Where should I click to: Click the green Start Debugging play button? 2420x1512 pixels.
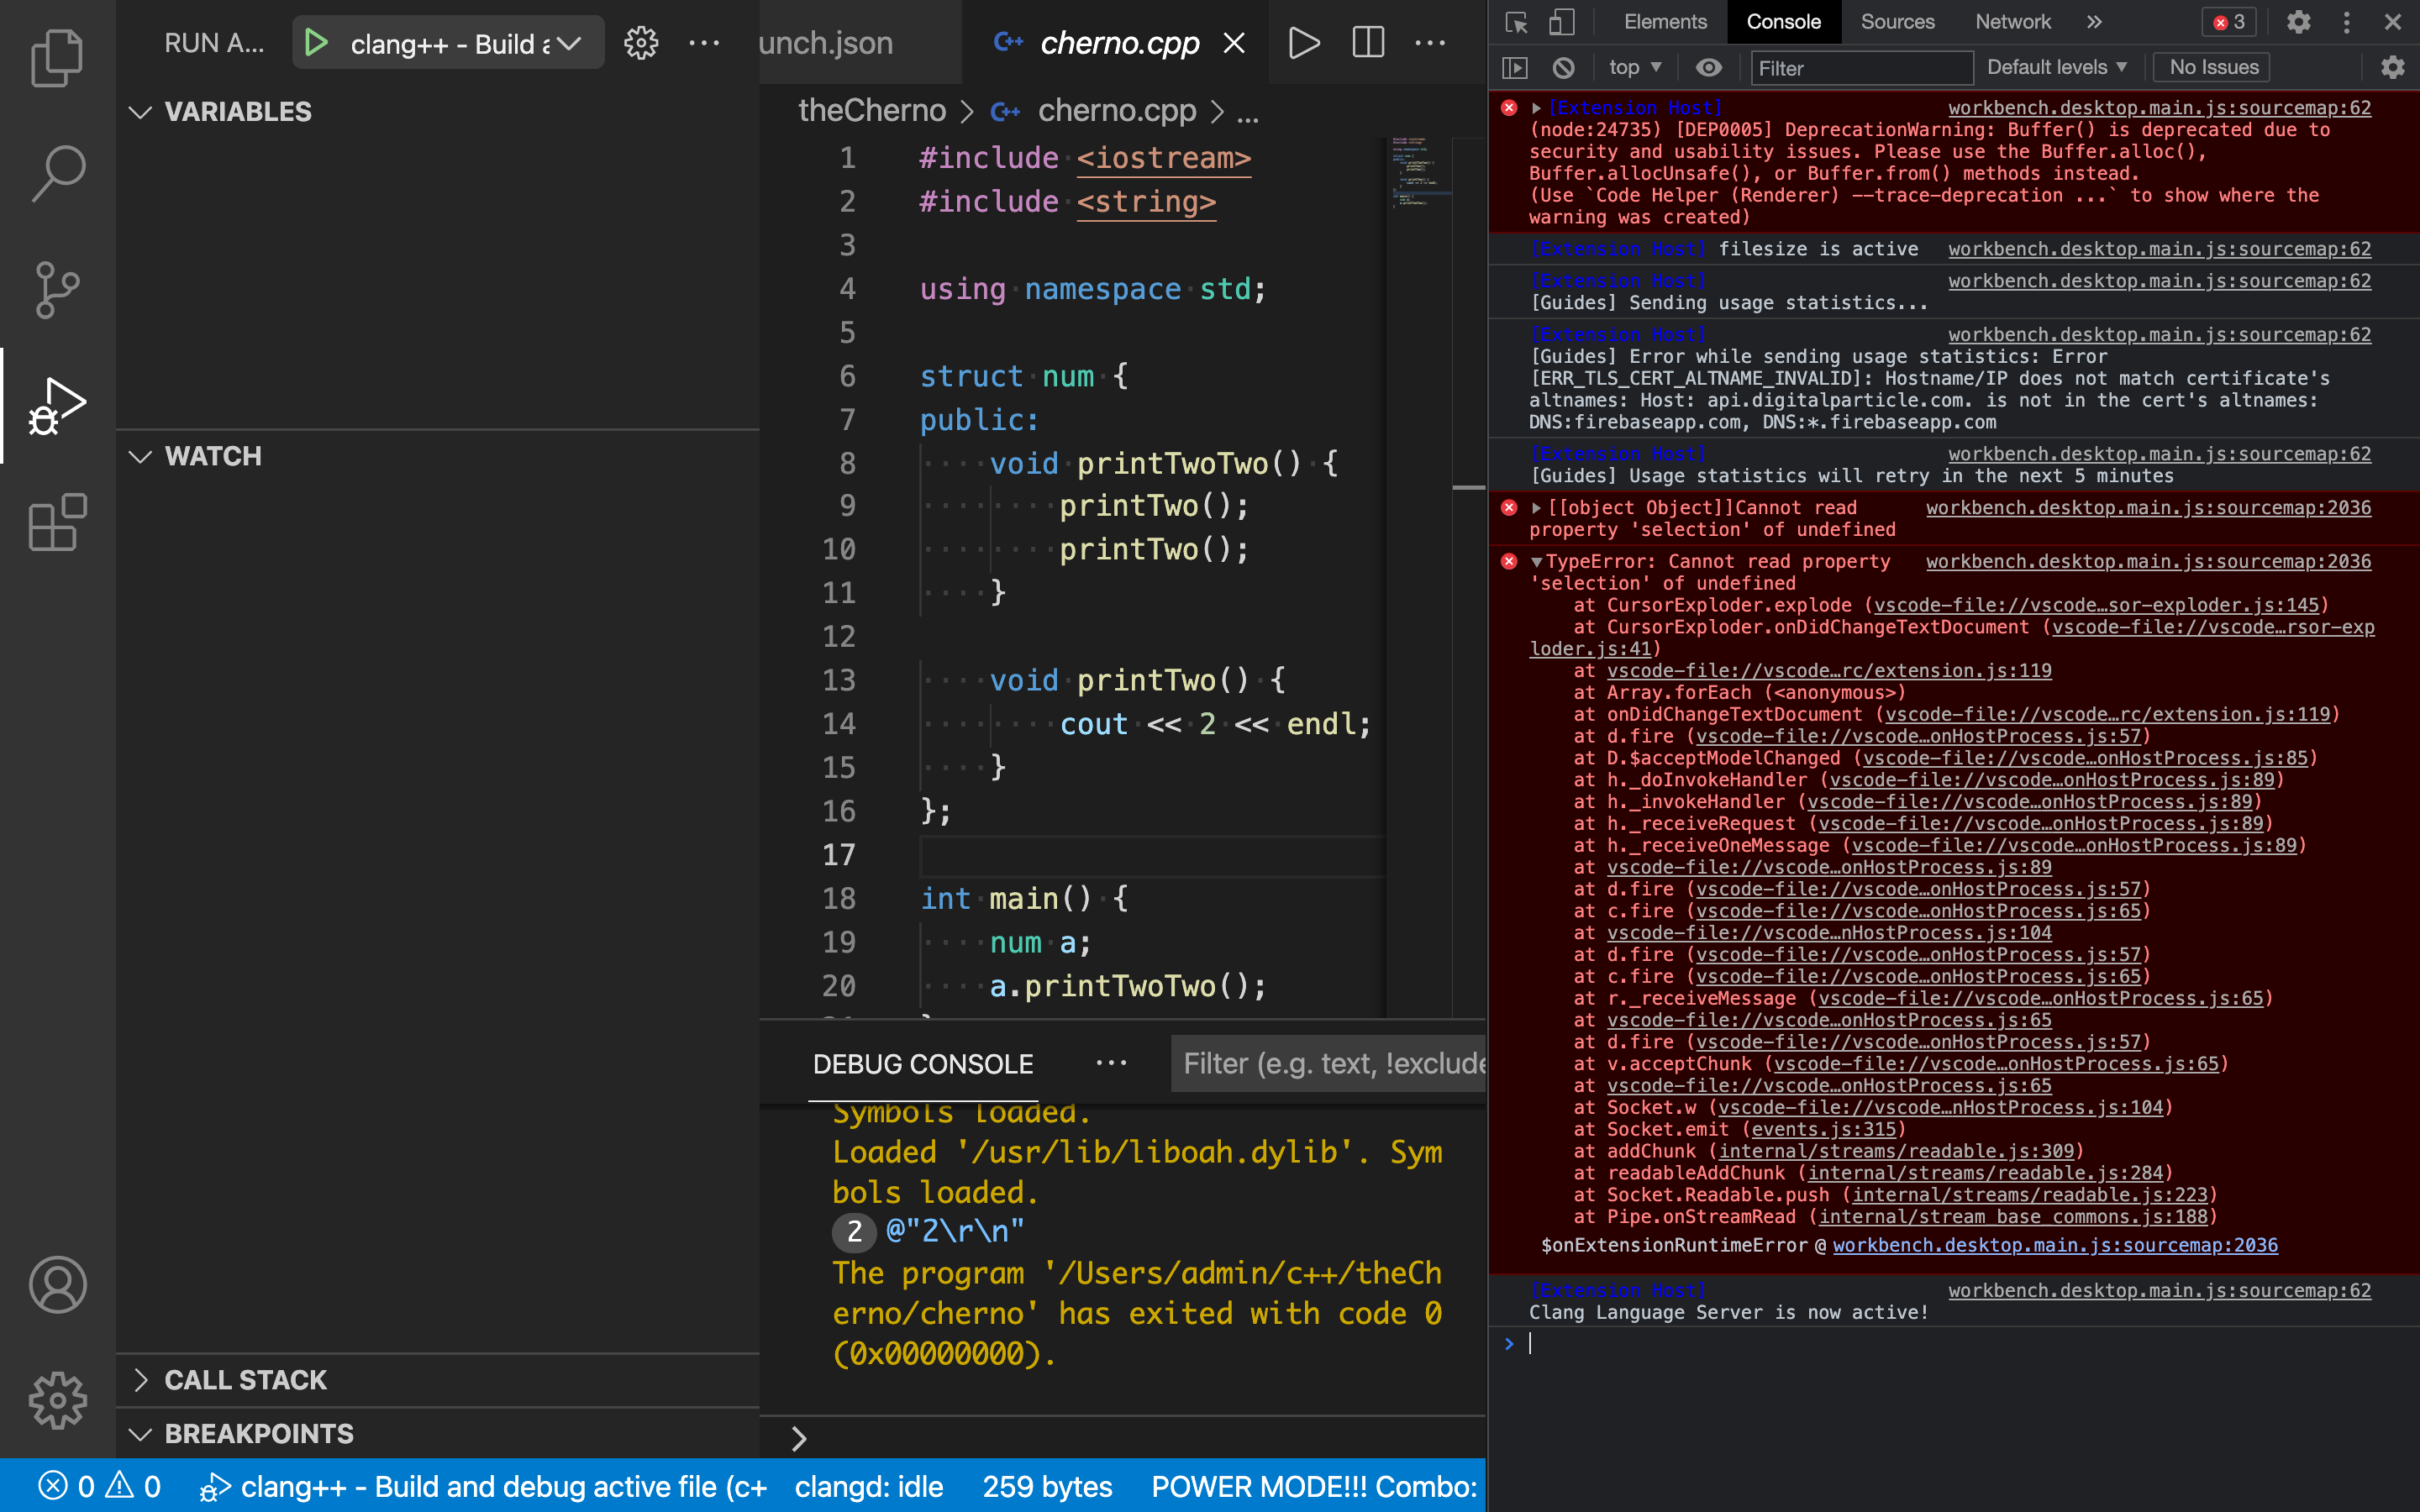(316, 43)
